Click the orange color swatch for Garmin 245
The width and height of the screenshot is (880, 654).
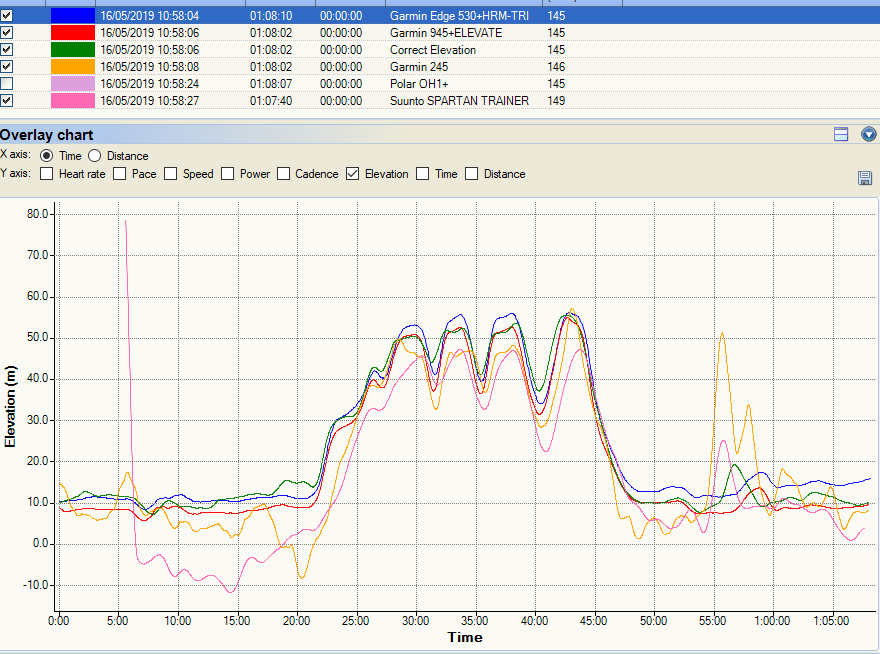click(72, 66)
